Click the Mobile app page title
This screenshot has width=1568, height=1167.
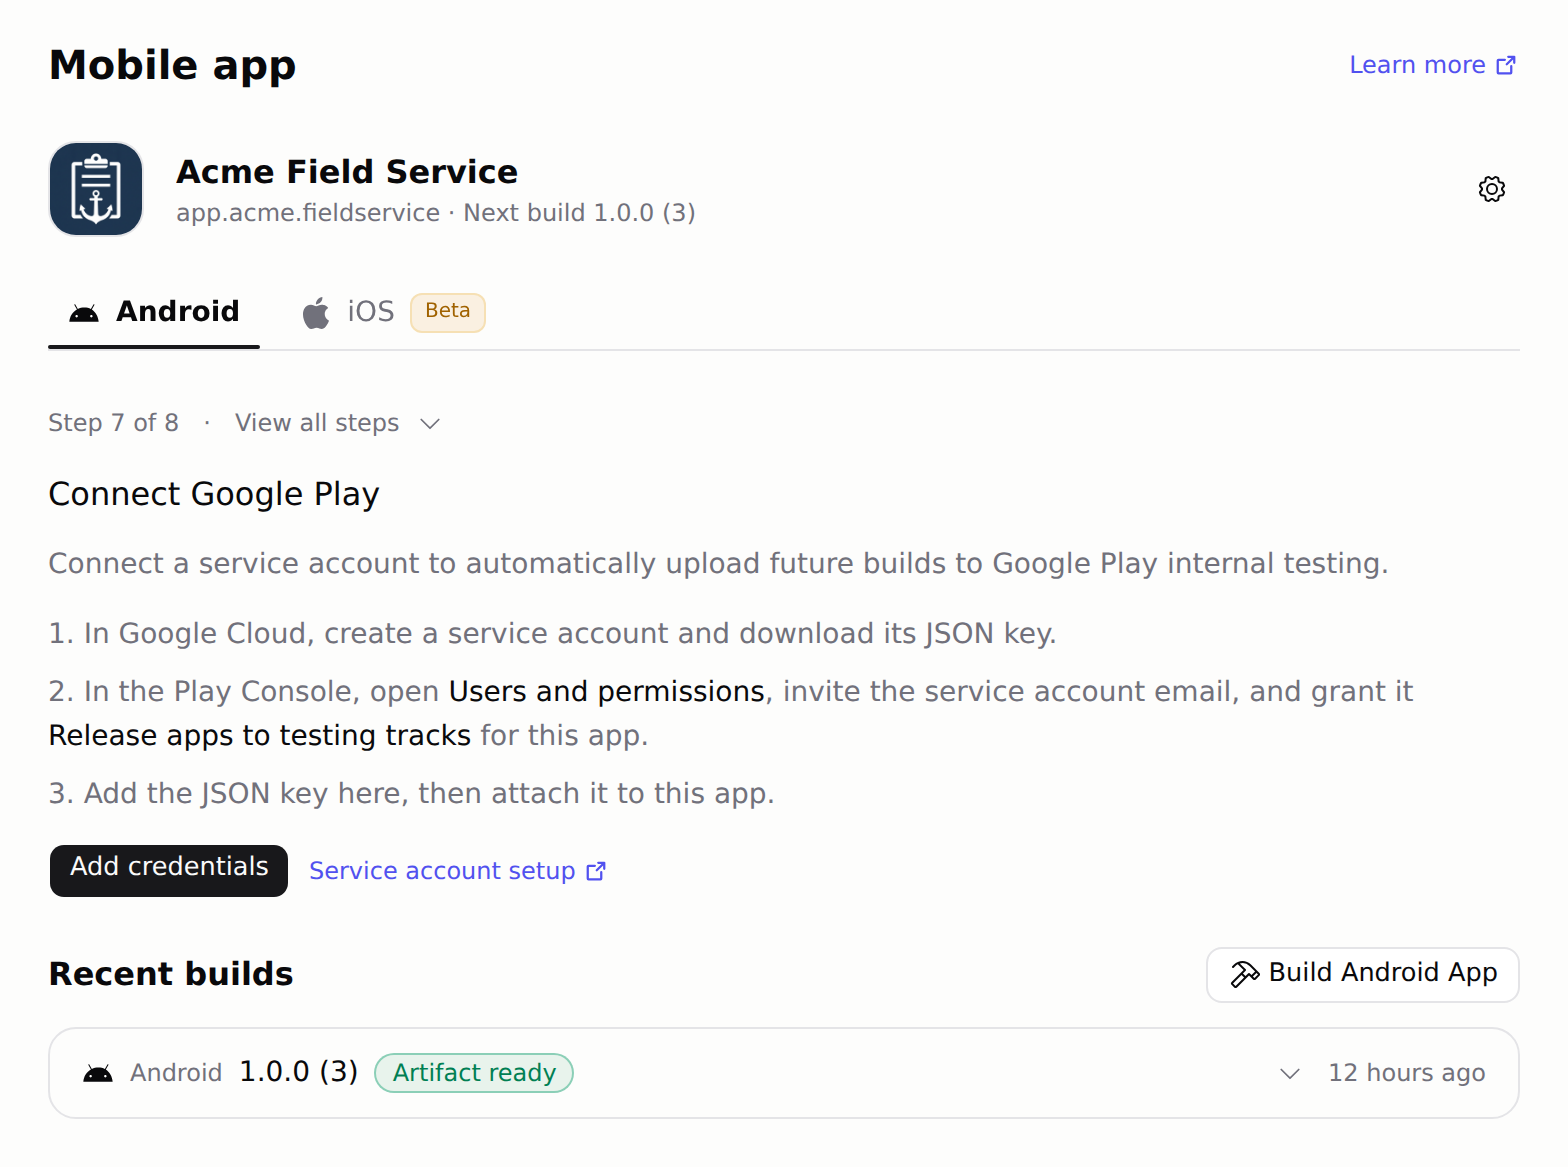173,66
